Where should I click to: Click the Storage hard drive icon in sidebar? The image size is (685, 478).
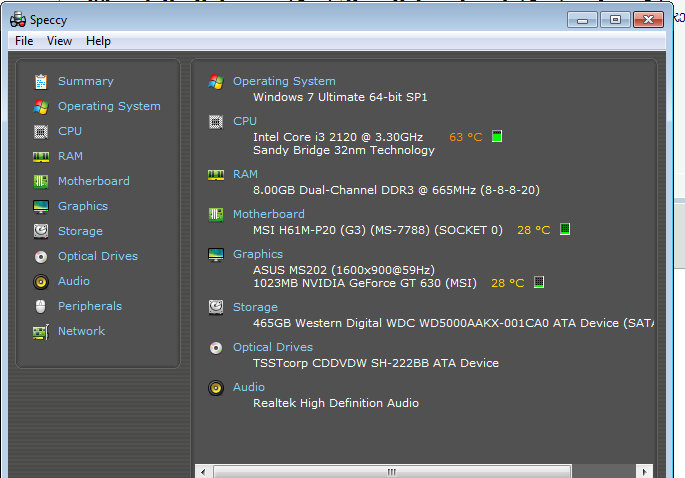41,231
